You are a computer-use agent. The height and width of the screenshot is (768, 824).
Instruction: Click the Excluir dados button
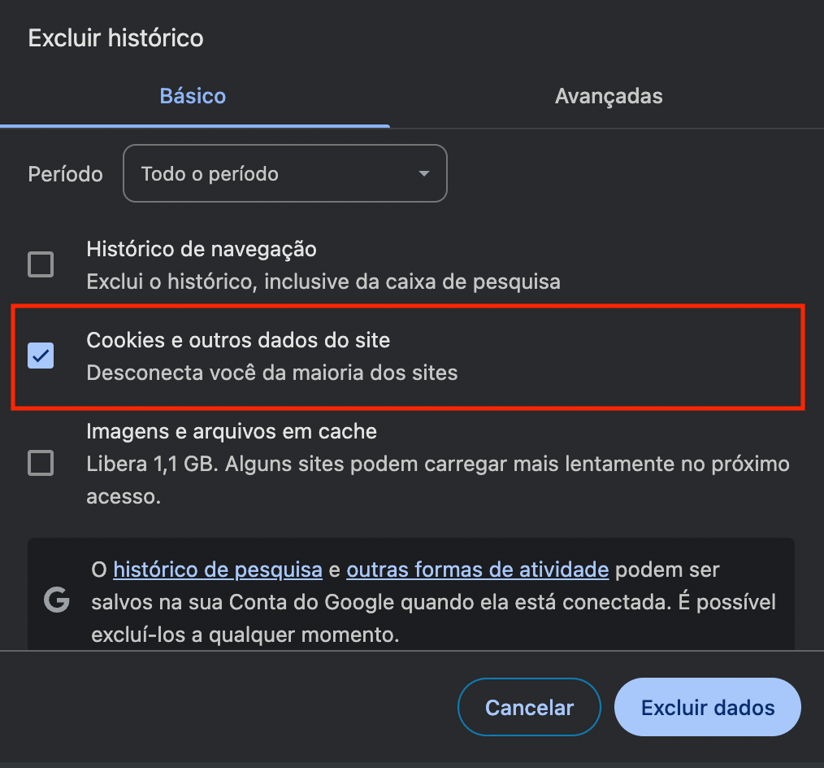707,707
